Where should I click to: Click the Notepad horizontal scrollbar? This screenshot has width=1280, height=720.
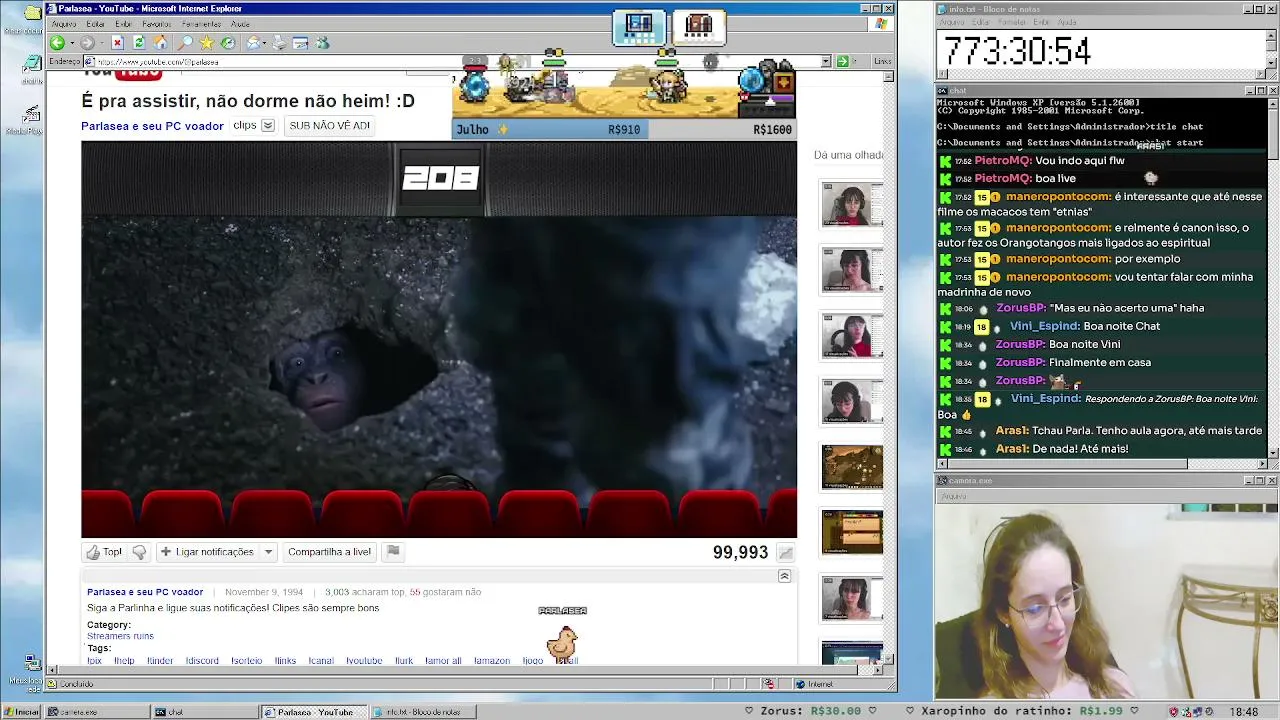click(x=1102, y=74)
